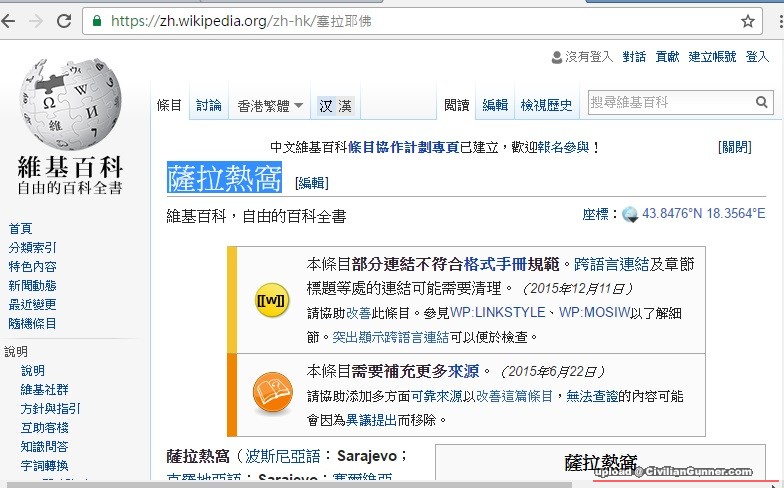Image resolution: width=784 pixels, height=488 pixels.
Task: Open the 香港繁體 language variant dropdown
Action: [x=270, y=105]
